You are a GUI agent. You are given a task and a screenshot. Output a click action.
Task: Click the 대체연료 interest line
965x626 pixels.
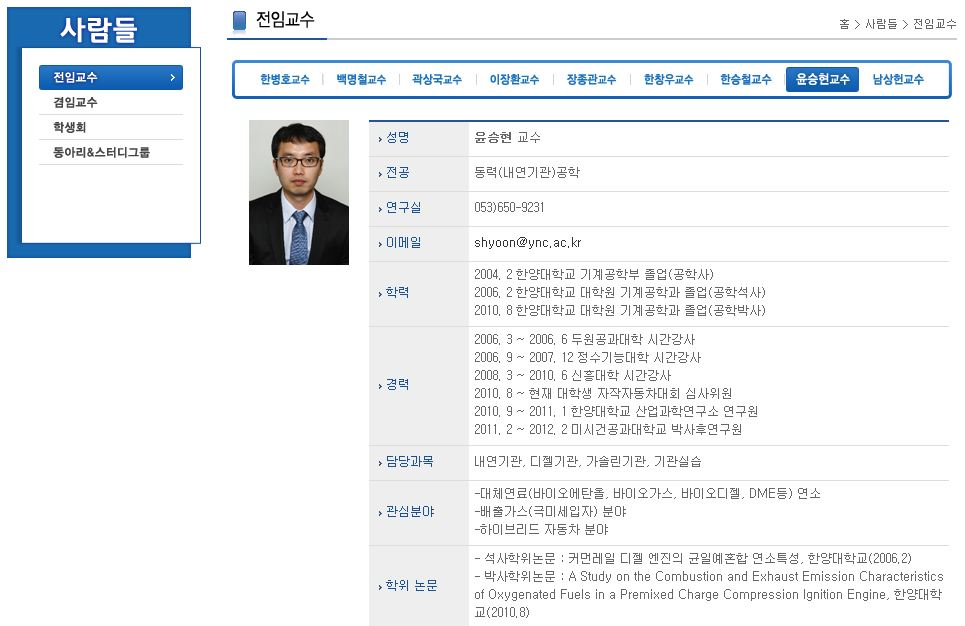tap(647, 494)
